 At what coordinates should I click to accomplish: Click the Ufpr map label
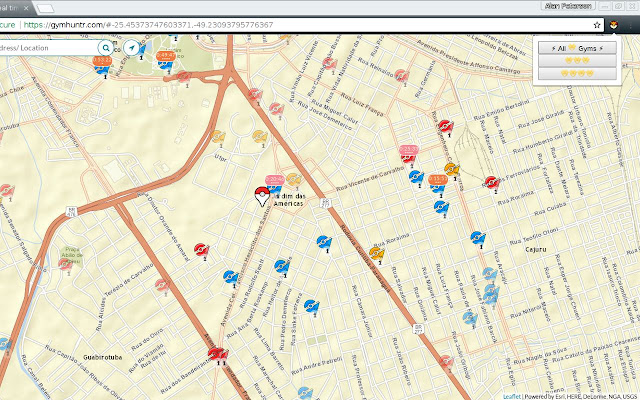point(220,158)
